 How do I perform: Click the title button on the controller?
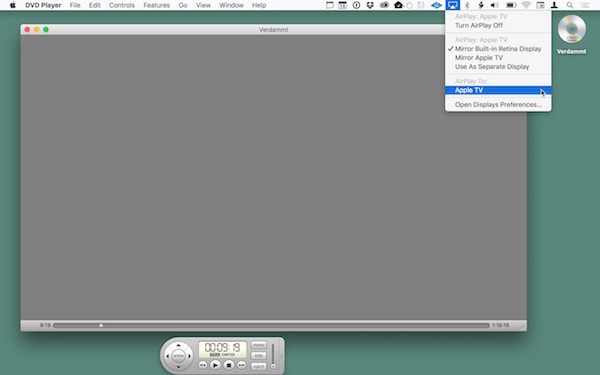point(258,355)
